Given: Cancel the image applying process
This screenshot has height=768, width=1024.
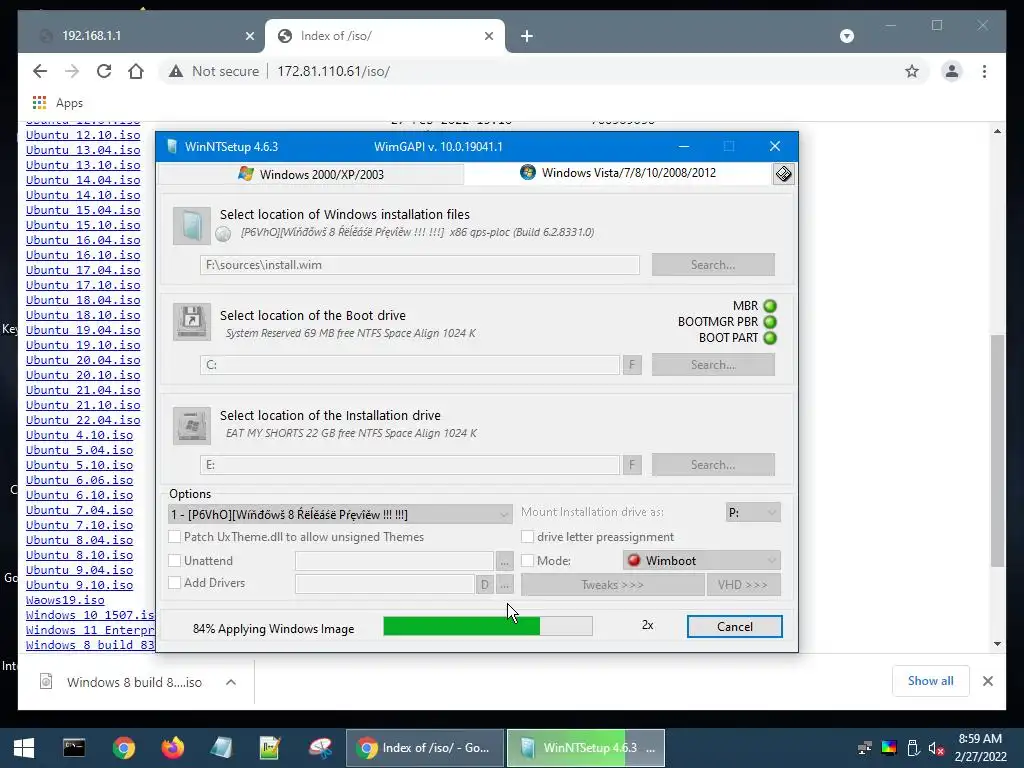Looking at the screenshot, I should (x=735, y=626).
